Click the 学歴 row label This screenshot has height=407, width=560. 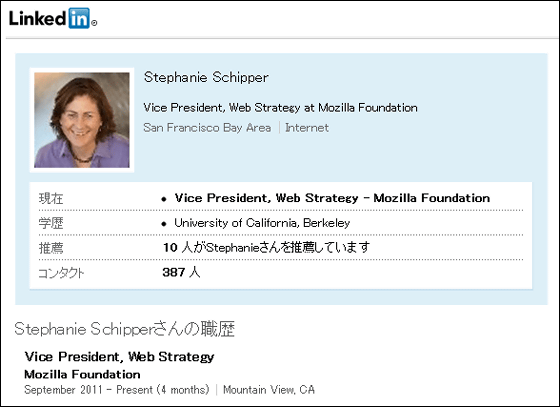click(x=51, y=223)
